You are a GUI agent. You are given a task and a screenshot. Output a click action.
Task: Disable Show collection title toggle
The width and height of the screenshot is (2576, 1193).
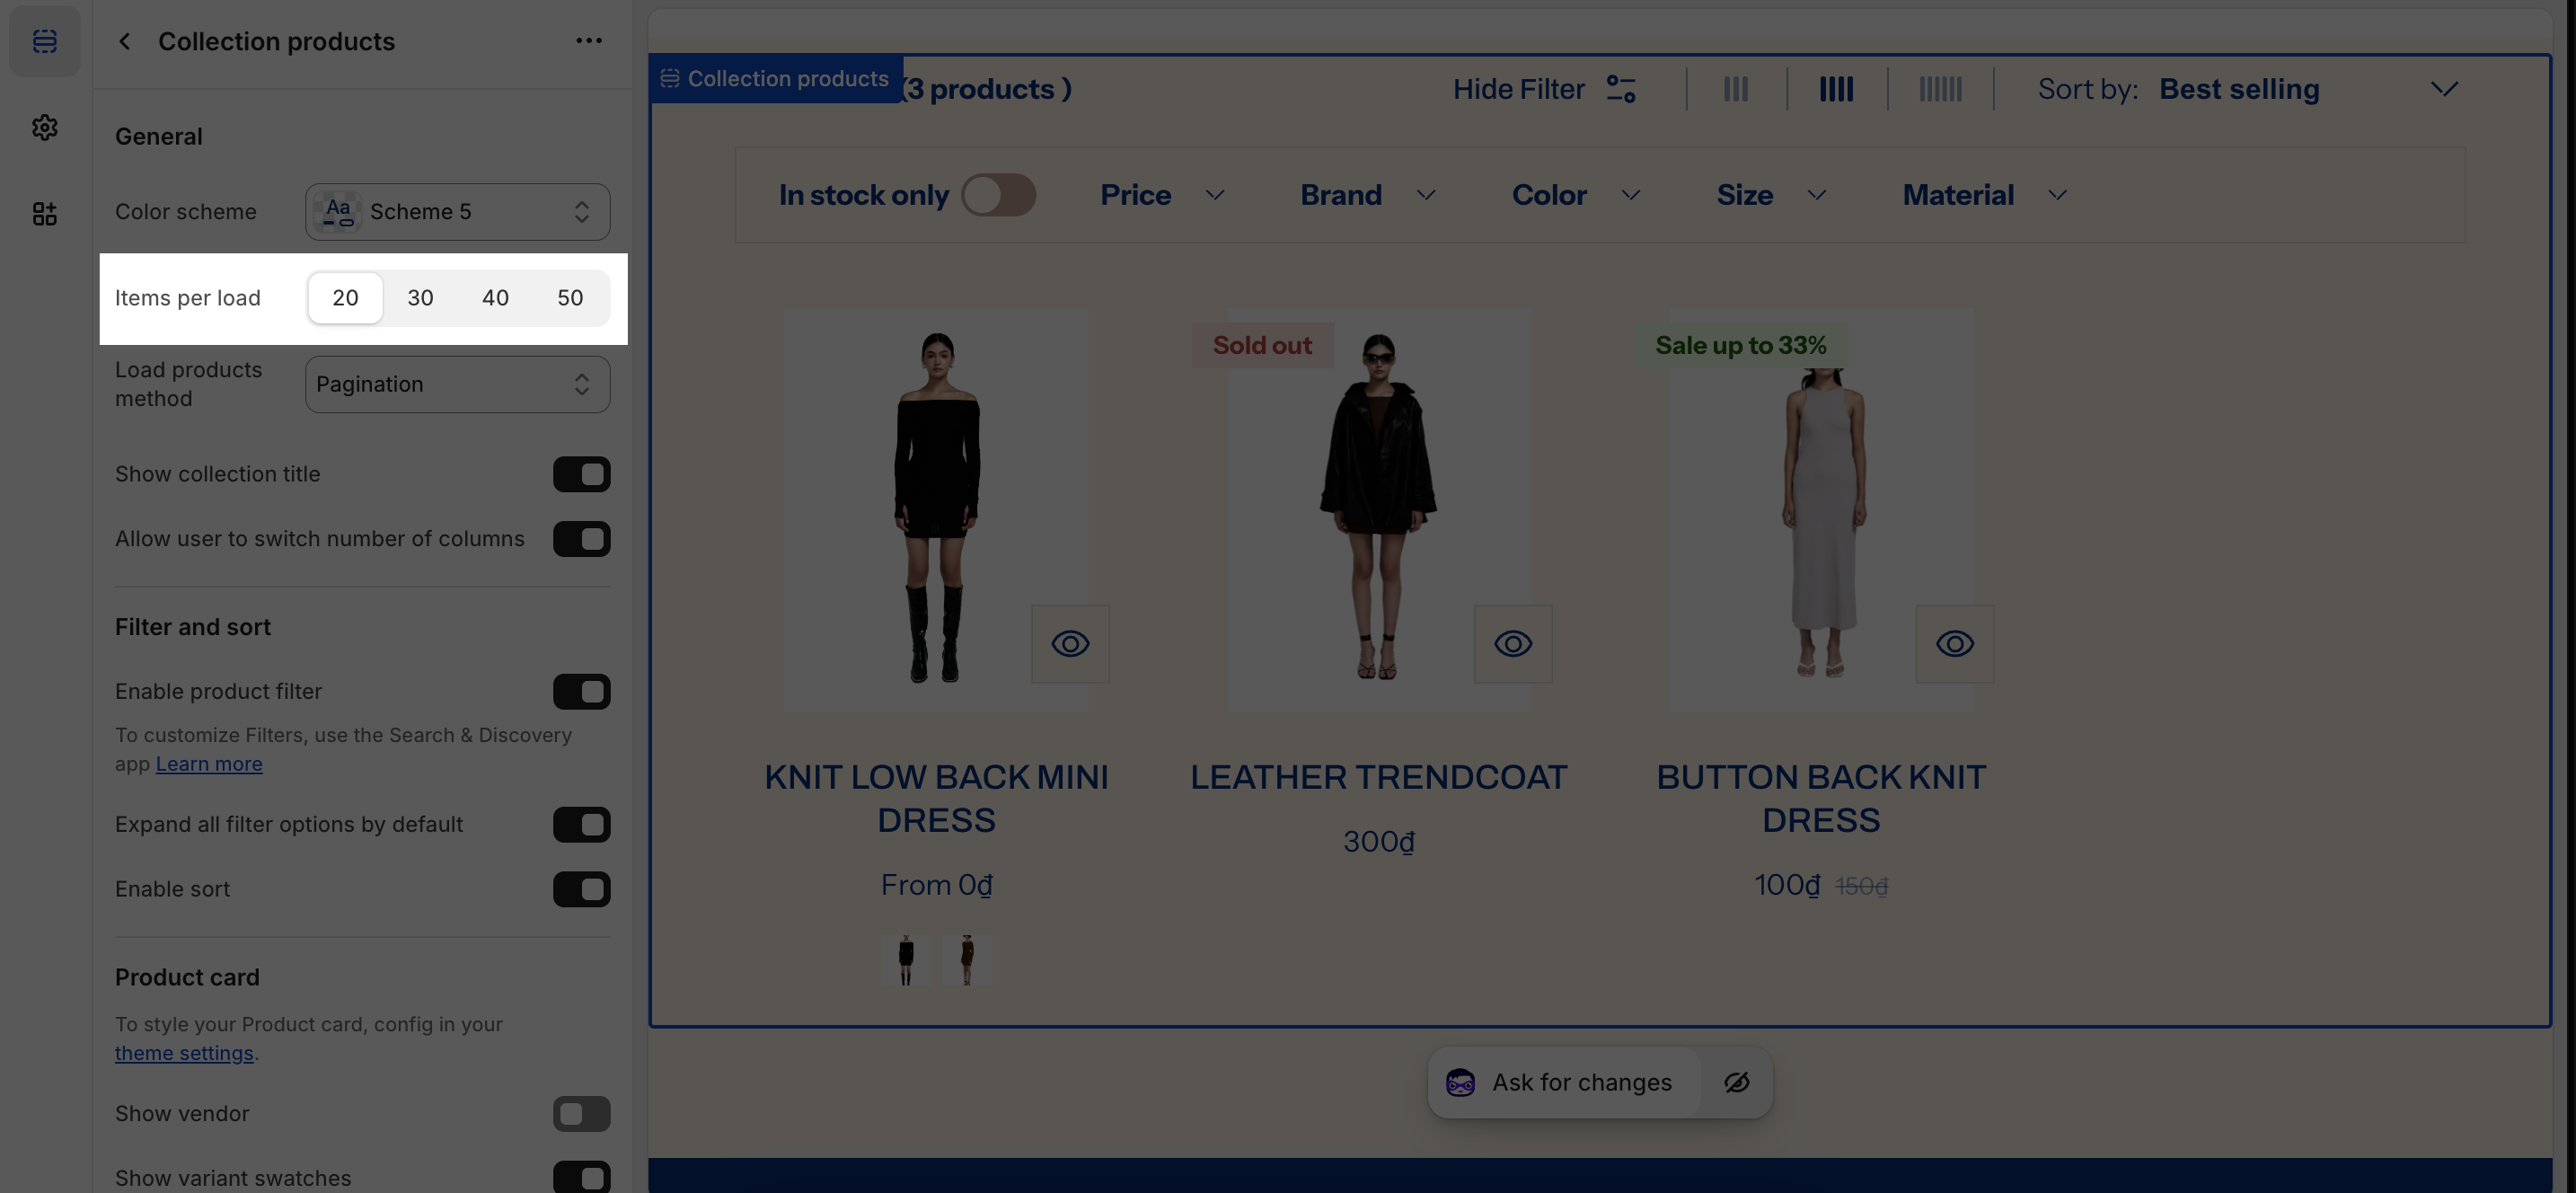pos(581,474)
